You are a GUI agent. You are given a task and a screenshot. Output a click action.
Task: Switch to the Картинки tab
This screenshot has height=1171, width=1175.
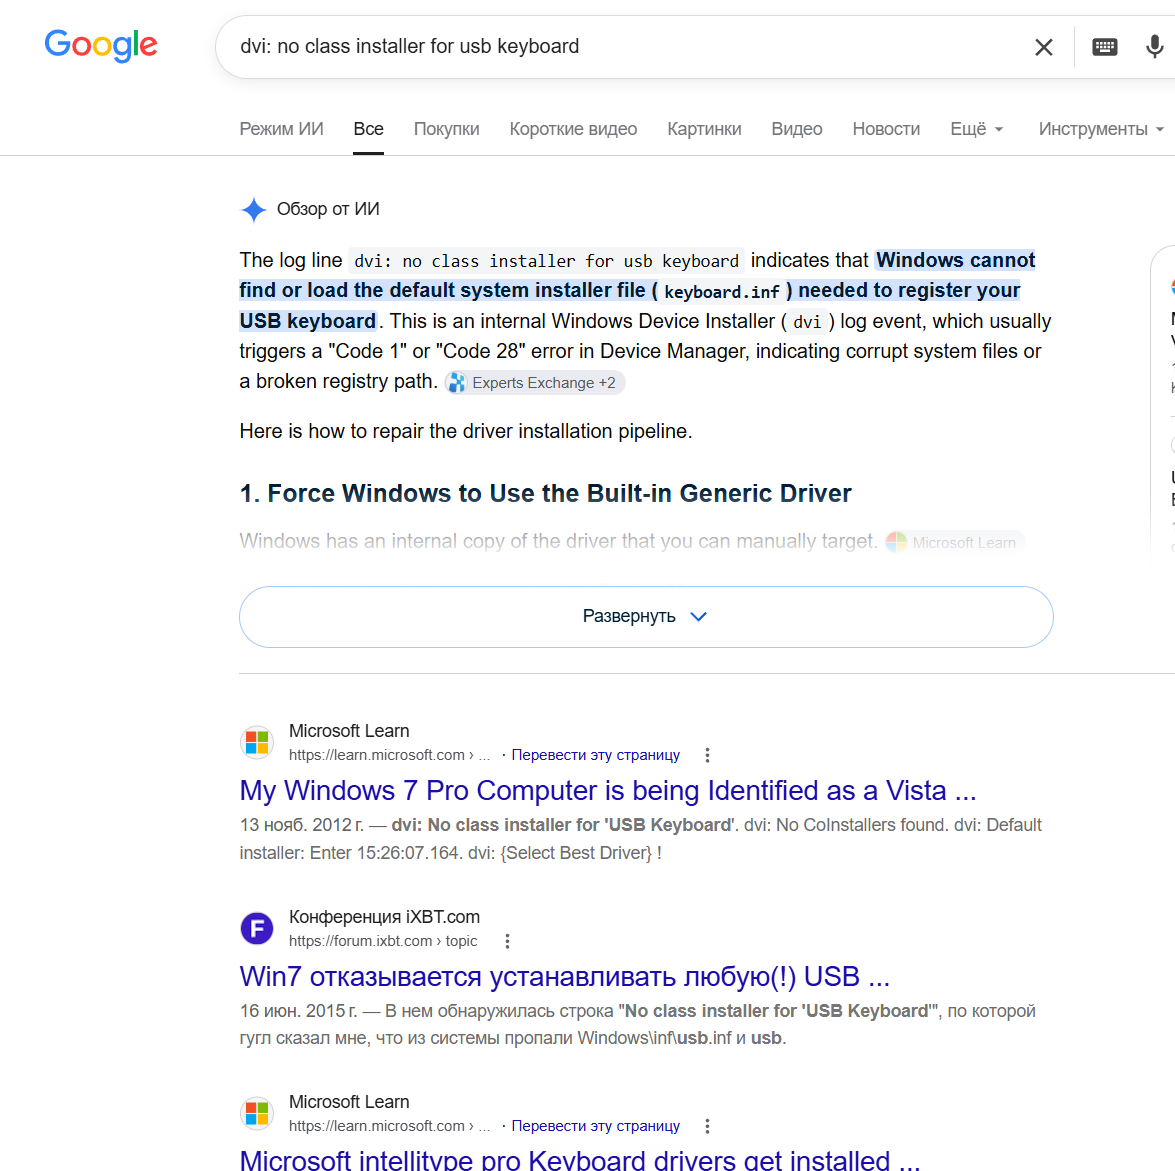coord(704,129)
